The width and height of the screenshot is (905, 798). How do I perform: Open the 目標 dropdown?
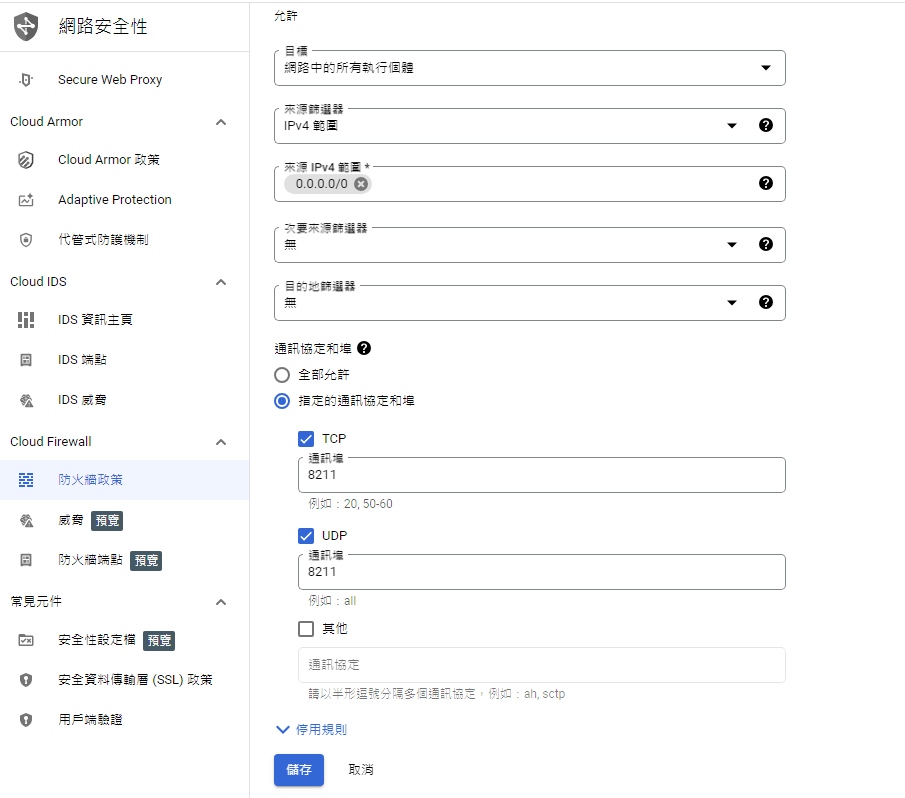[529, 68]
